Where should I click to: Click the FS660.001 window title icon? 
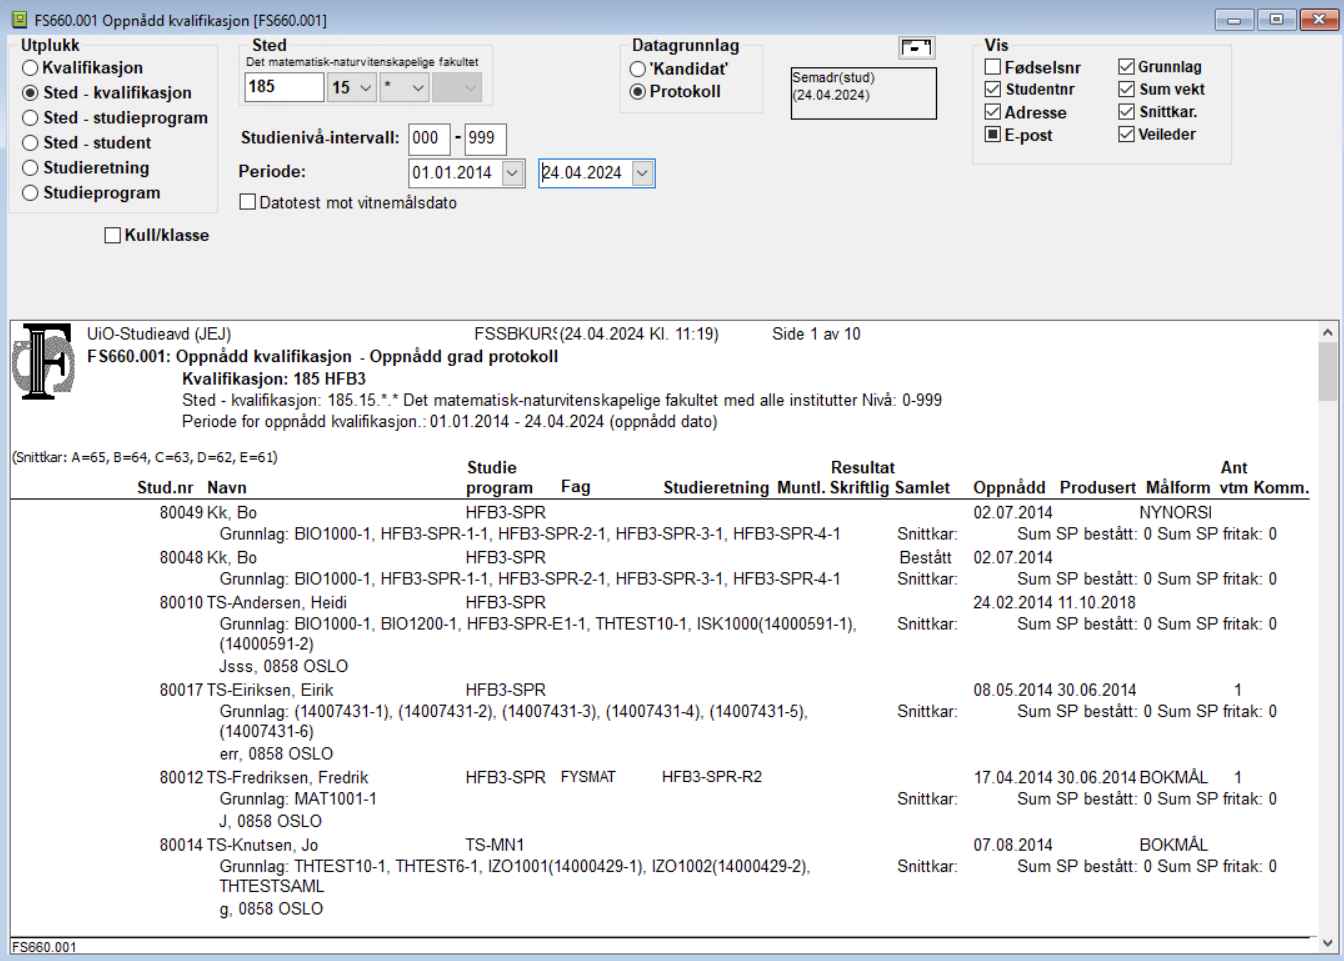(x=19, y=20)
